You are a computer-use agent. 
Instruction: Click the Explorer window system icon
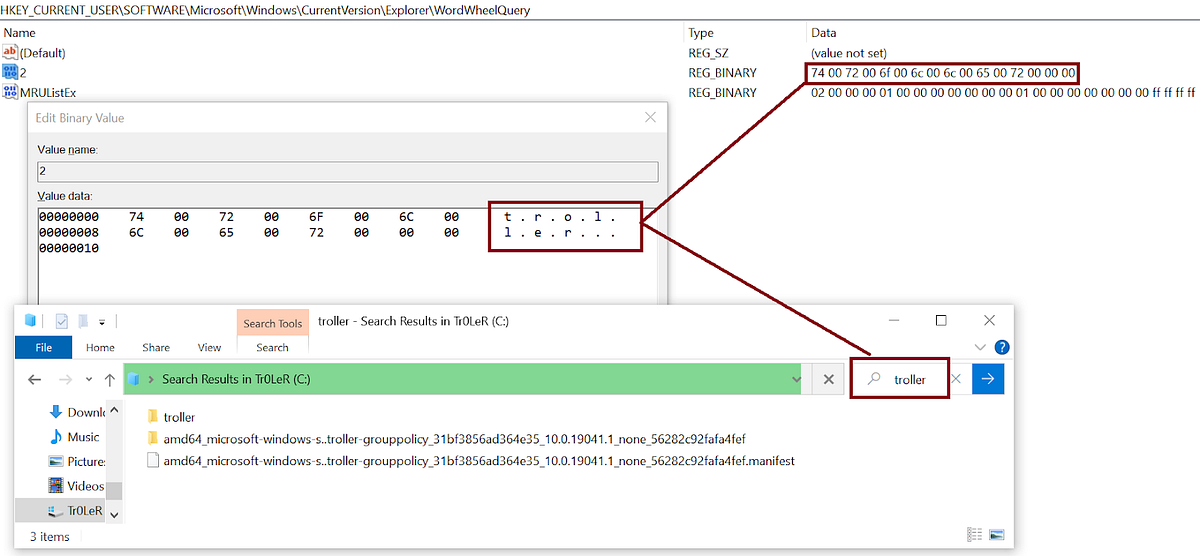pyautogui.click(x=30, y=321)
